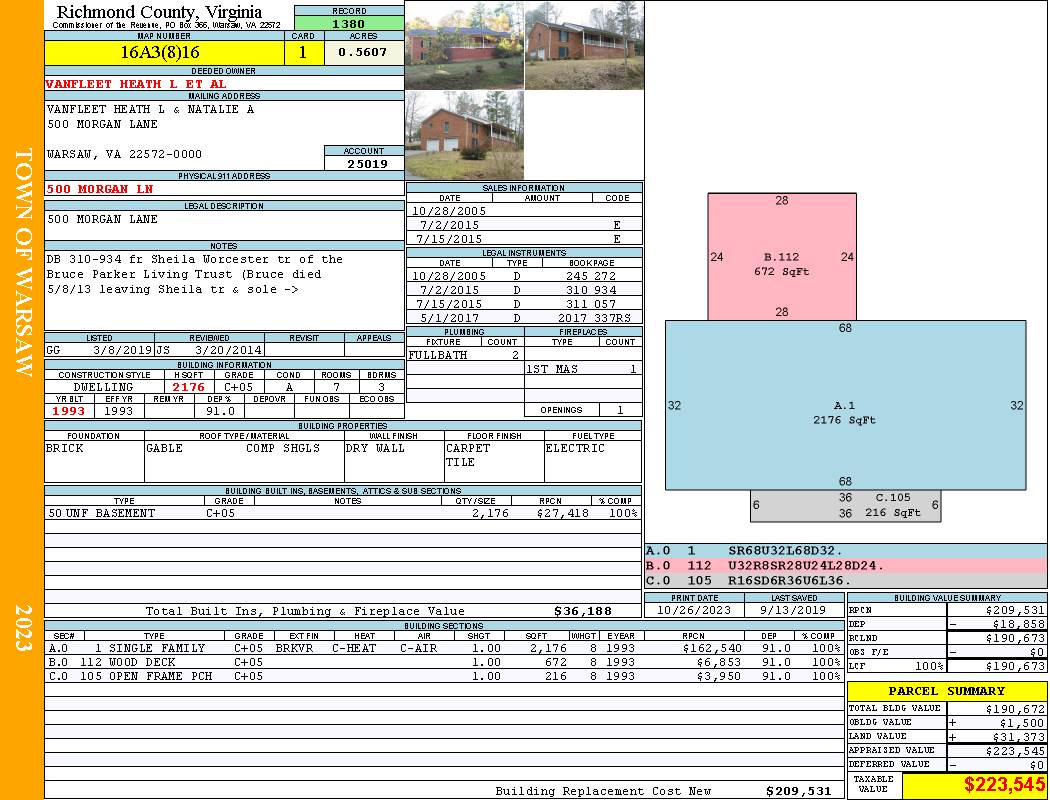This screenshot has height=800, width=1050.
Task: Select sketch code SR68U32L68D32
Action: click(785, 551)
